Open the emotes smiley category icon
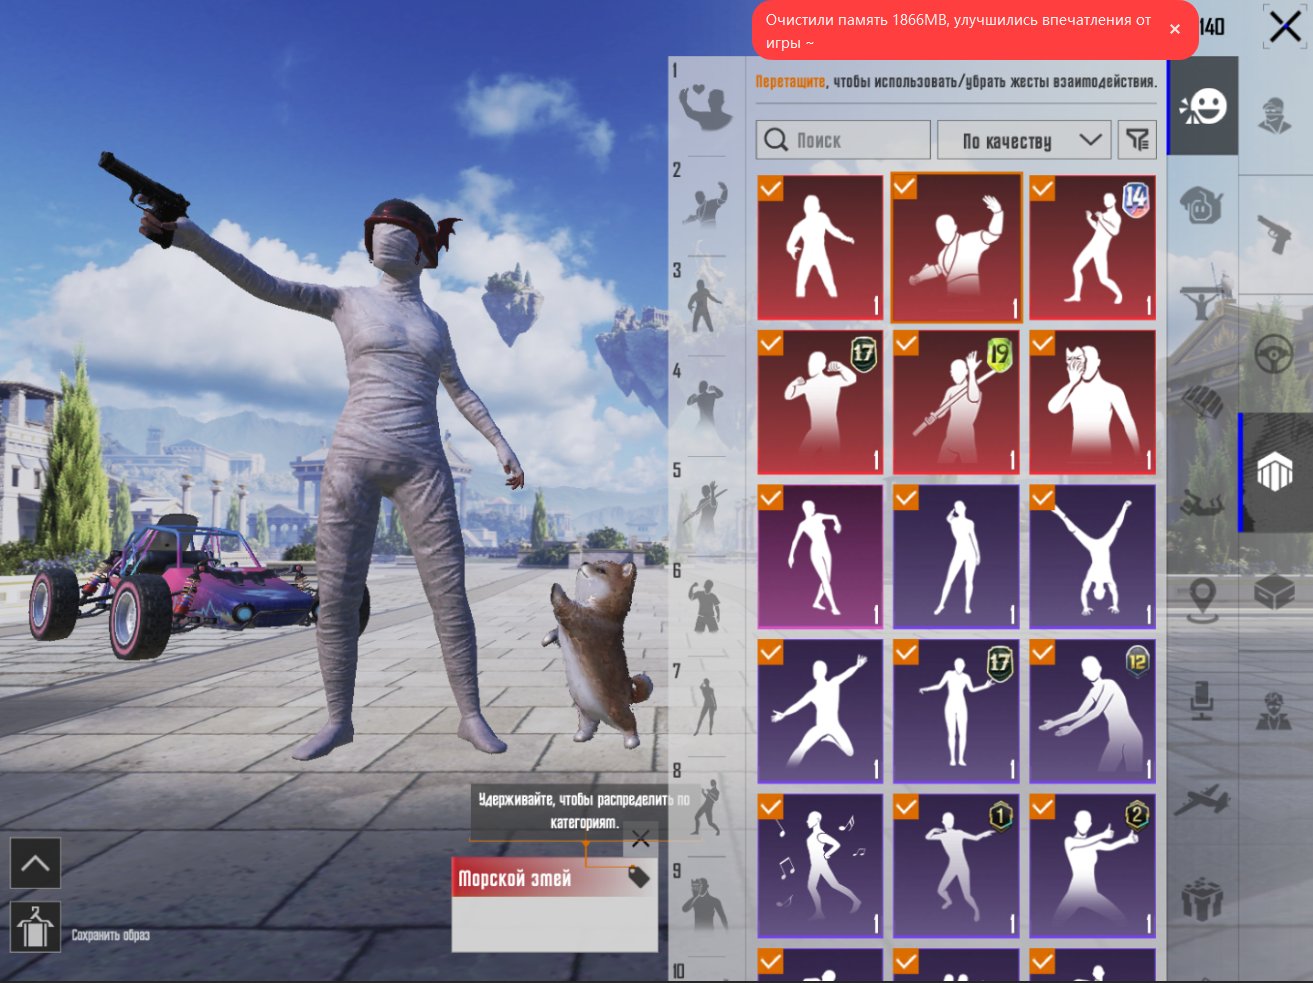This screenshot has height=983, width=1313. pyautogui.click(x=1203, y=106)
